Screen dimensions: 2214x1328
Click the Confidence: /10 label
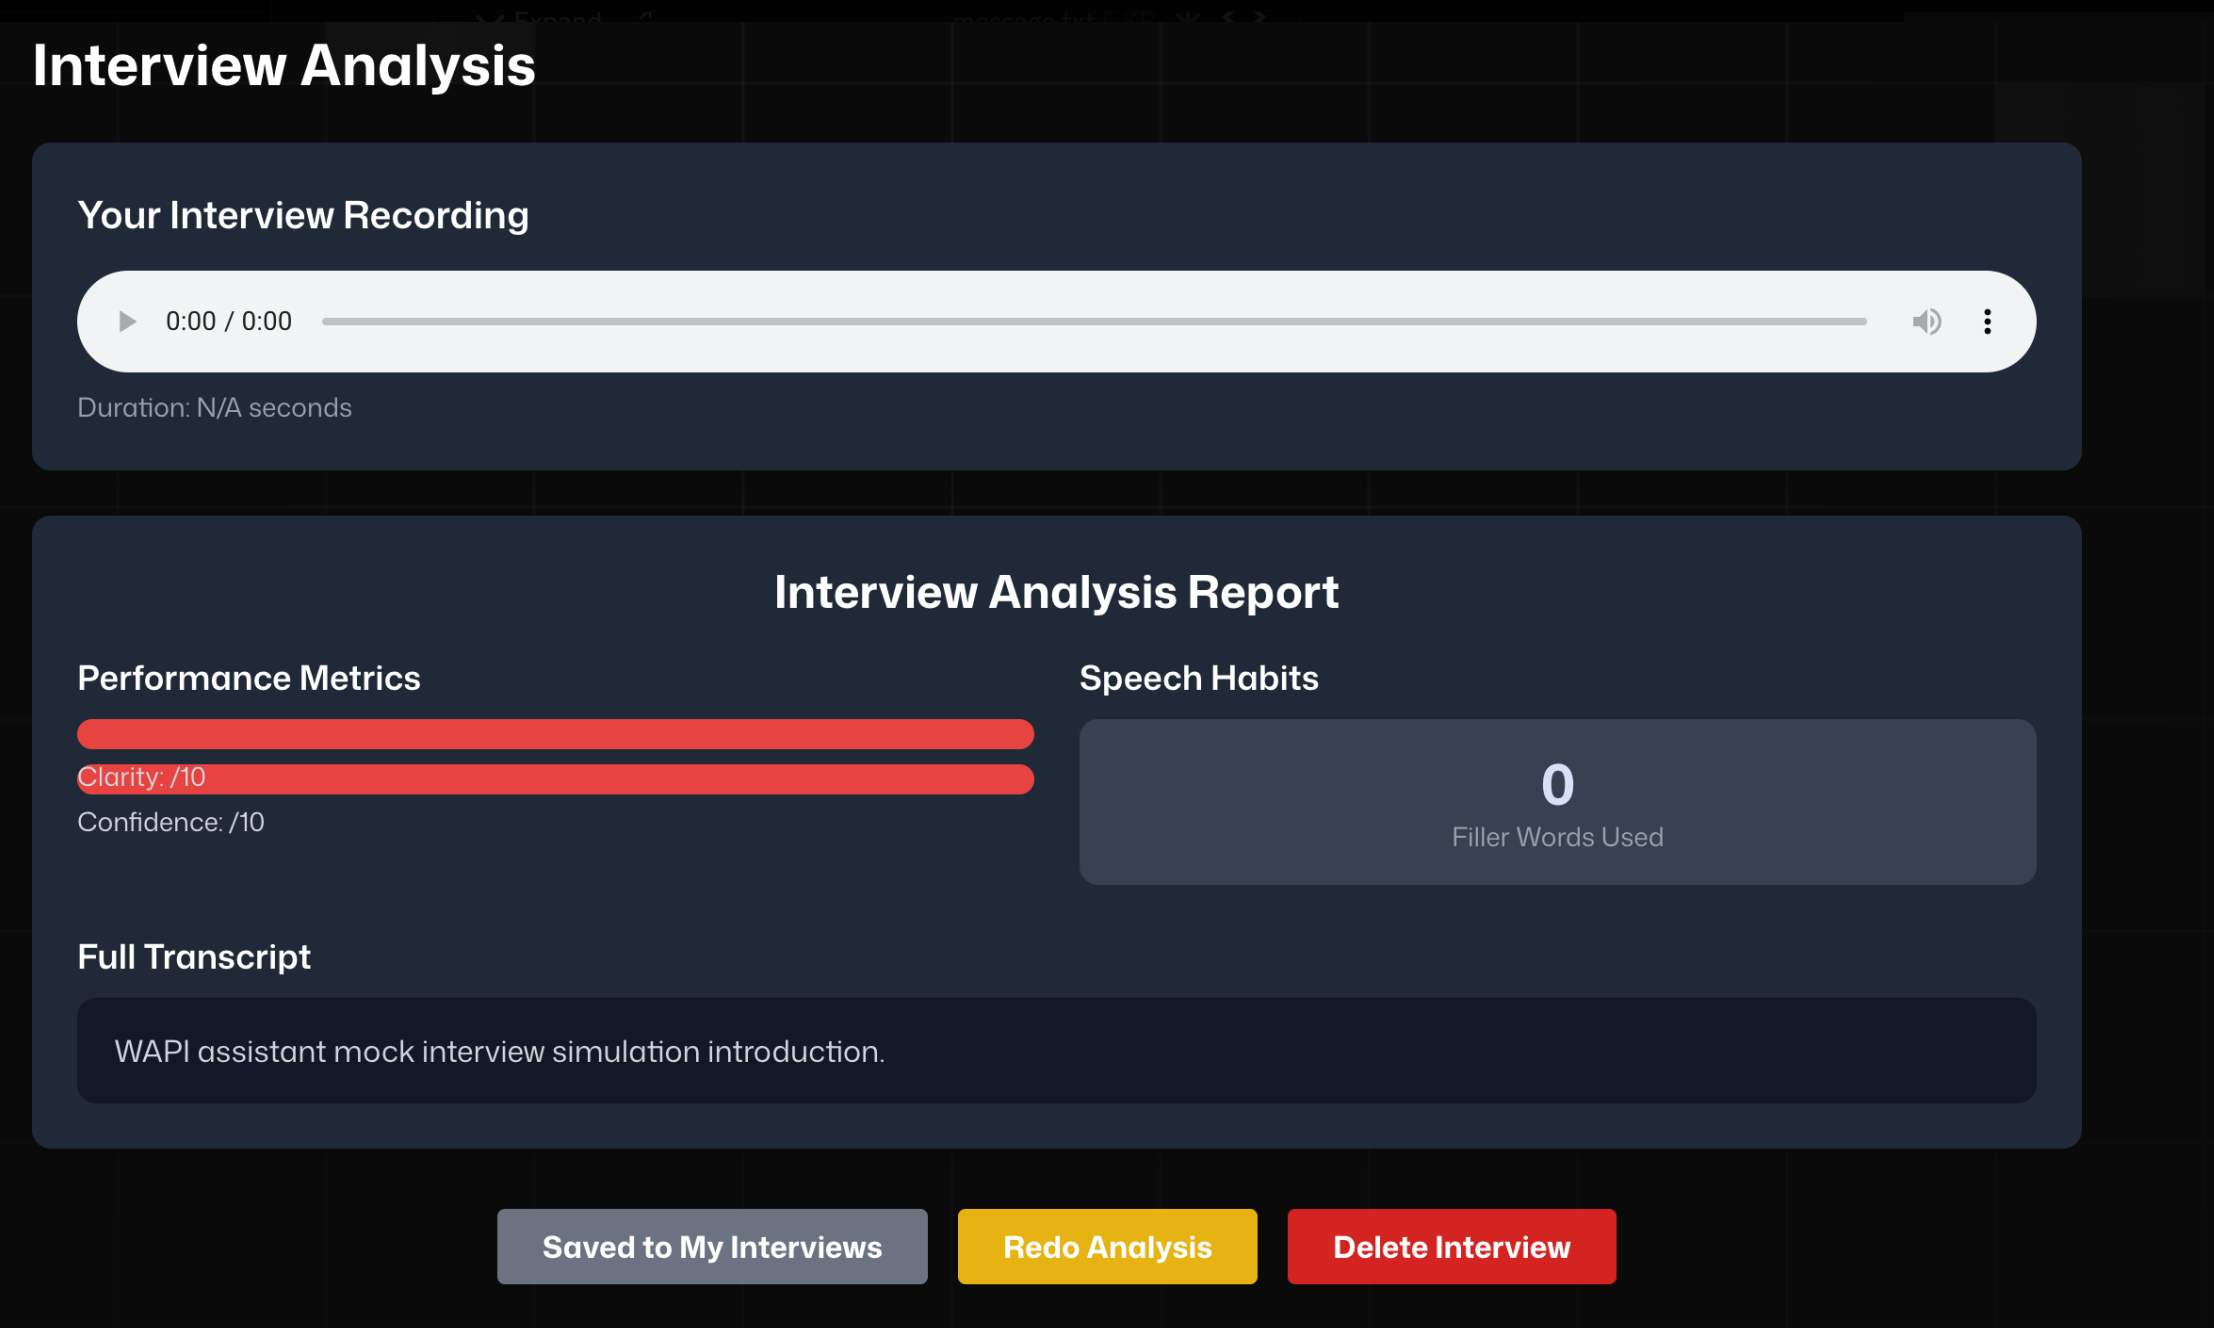(x=171, y=822)
